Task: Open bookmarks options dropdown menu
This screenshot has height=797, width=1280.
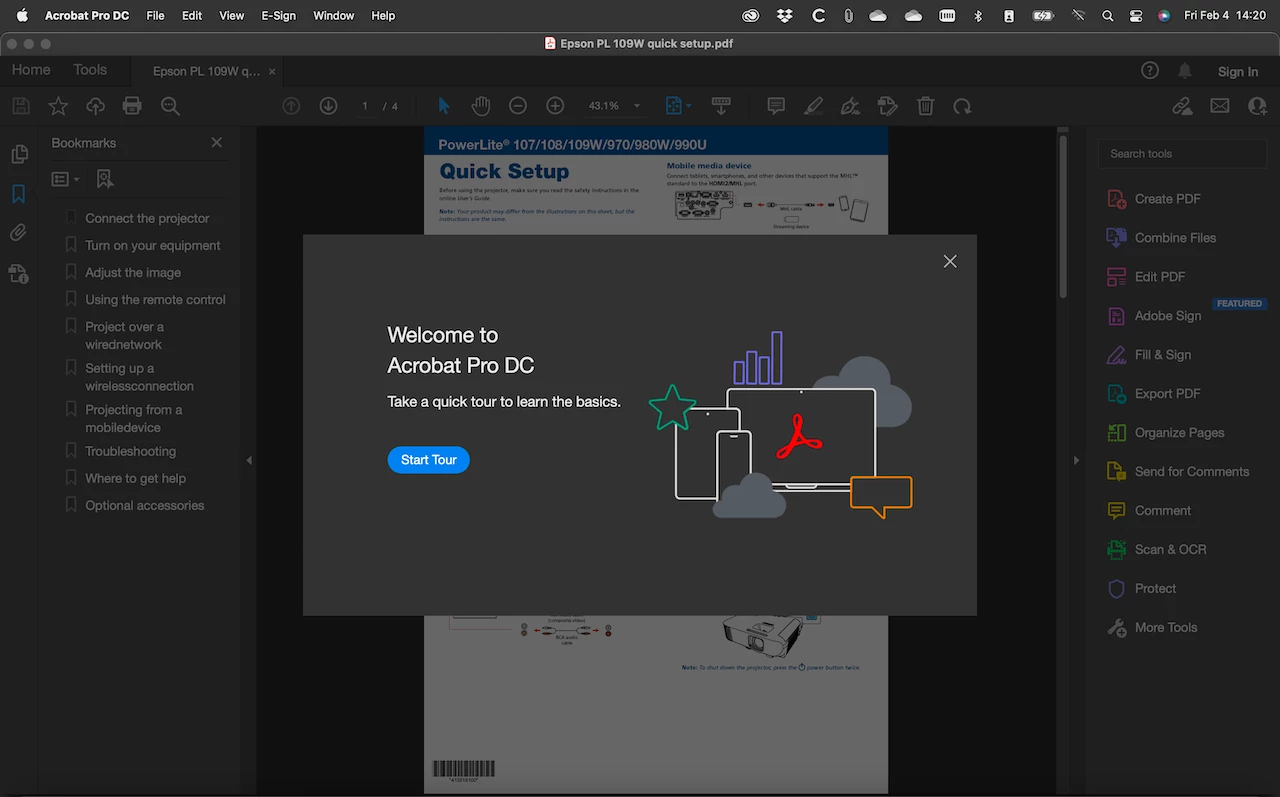Action: pyautogui.click(x=66, y=179)
